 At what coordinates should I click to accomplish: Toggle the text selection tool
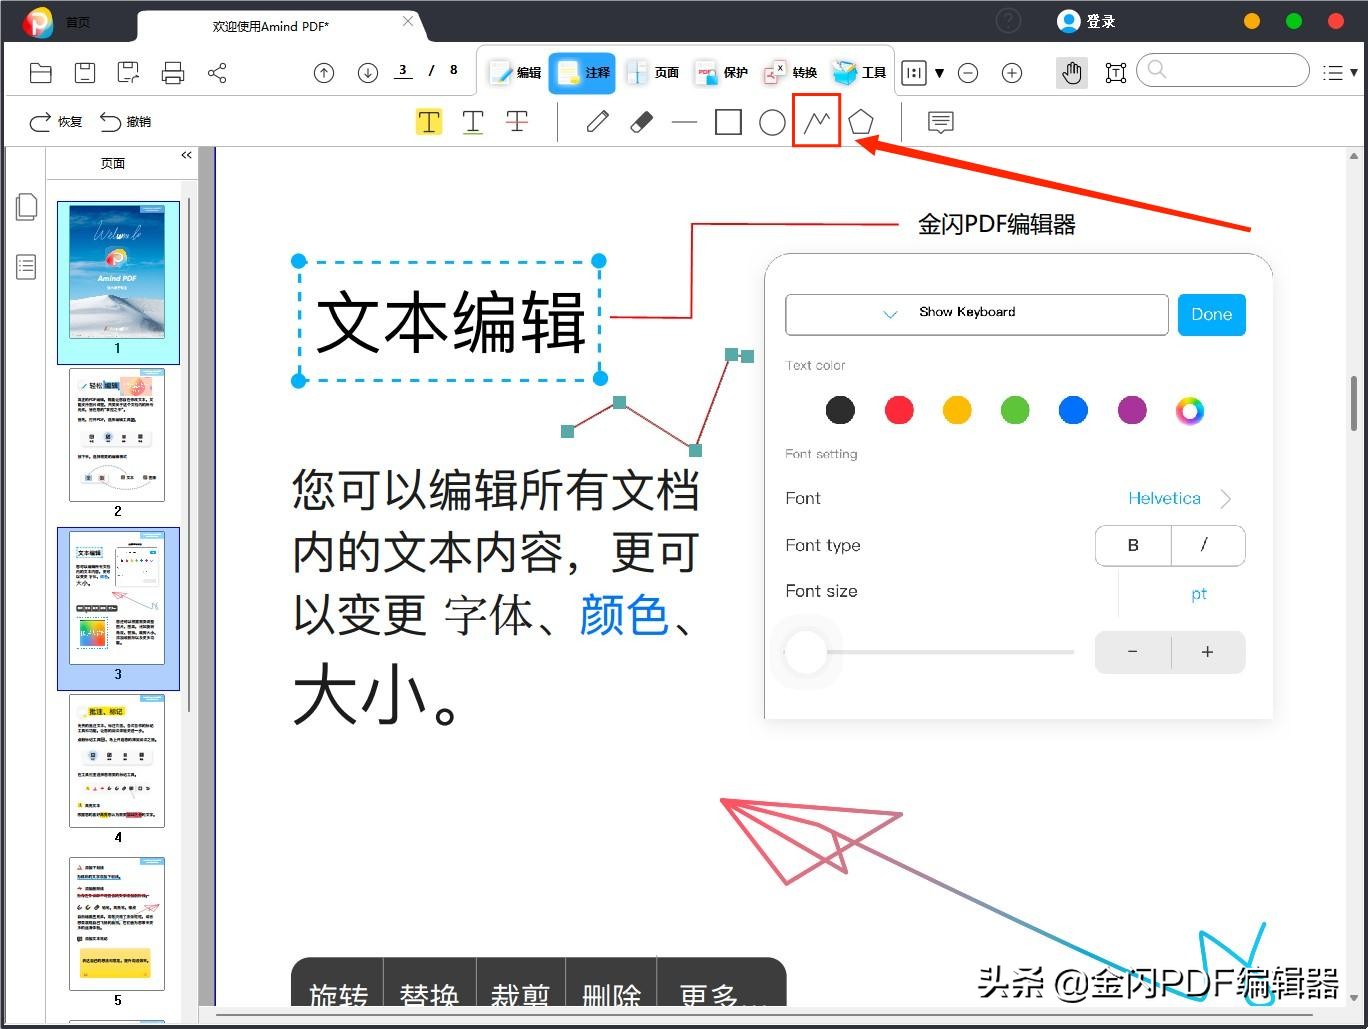pos(1116,72)
